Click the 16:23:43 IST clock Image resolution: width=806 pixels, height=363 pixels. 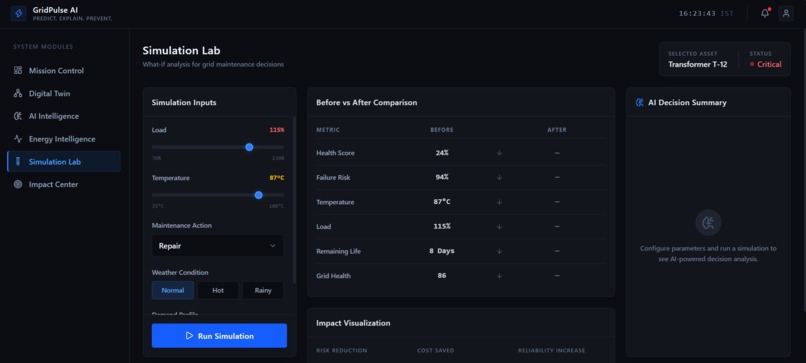pyautogui.click(x=706, y=13)
